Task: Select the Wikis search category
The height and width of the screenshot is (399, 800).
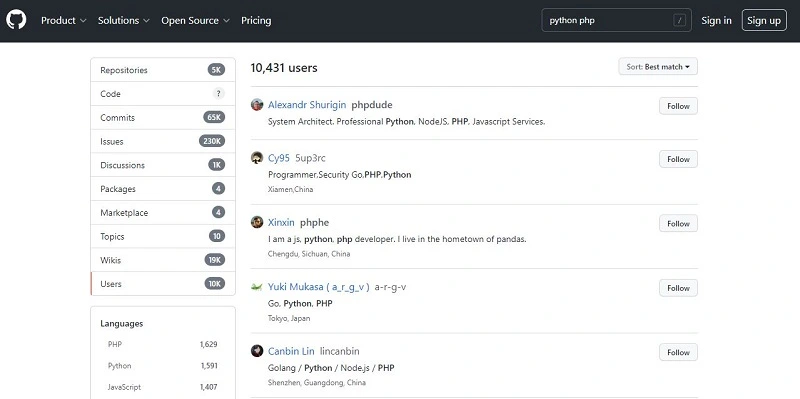Action: (x=163, y=260)
